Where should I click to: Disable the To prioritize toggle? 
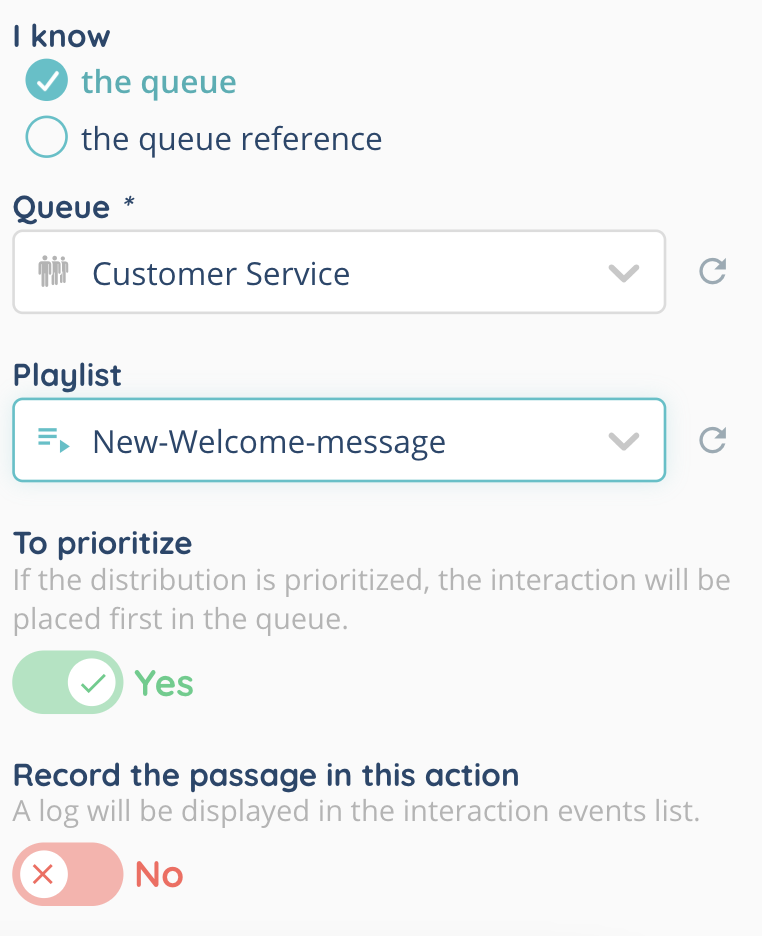[x=67, y=683]
